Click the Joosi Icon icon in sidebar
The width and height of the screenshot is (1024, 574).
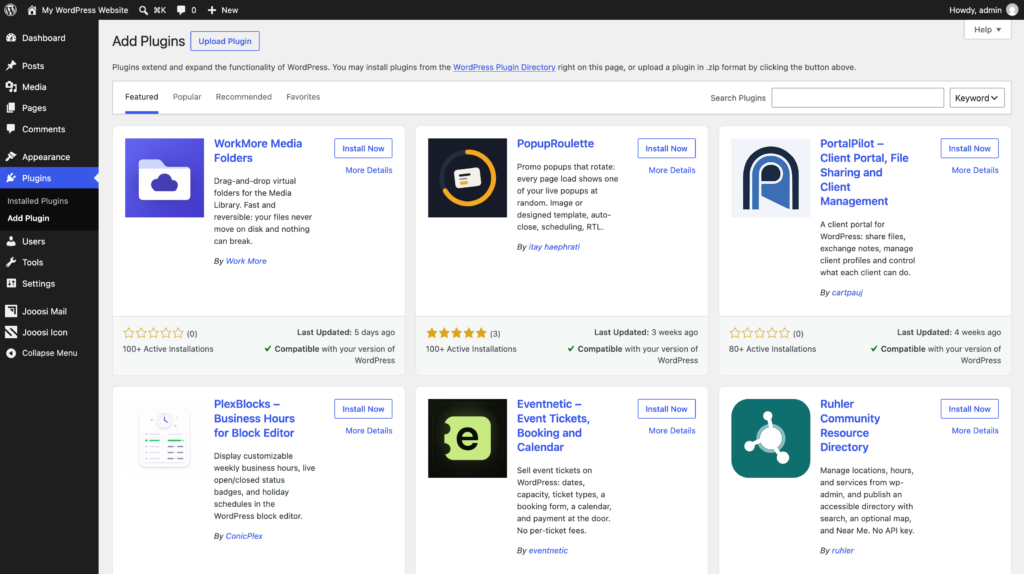click(x=11, y=332)
